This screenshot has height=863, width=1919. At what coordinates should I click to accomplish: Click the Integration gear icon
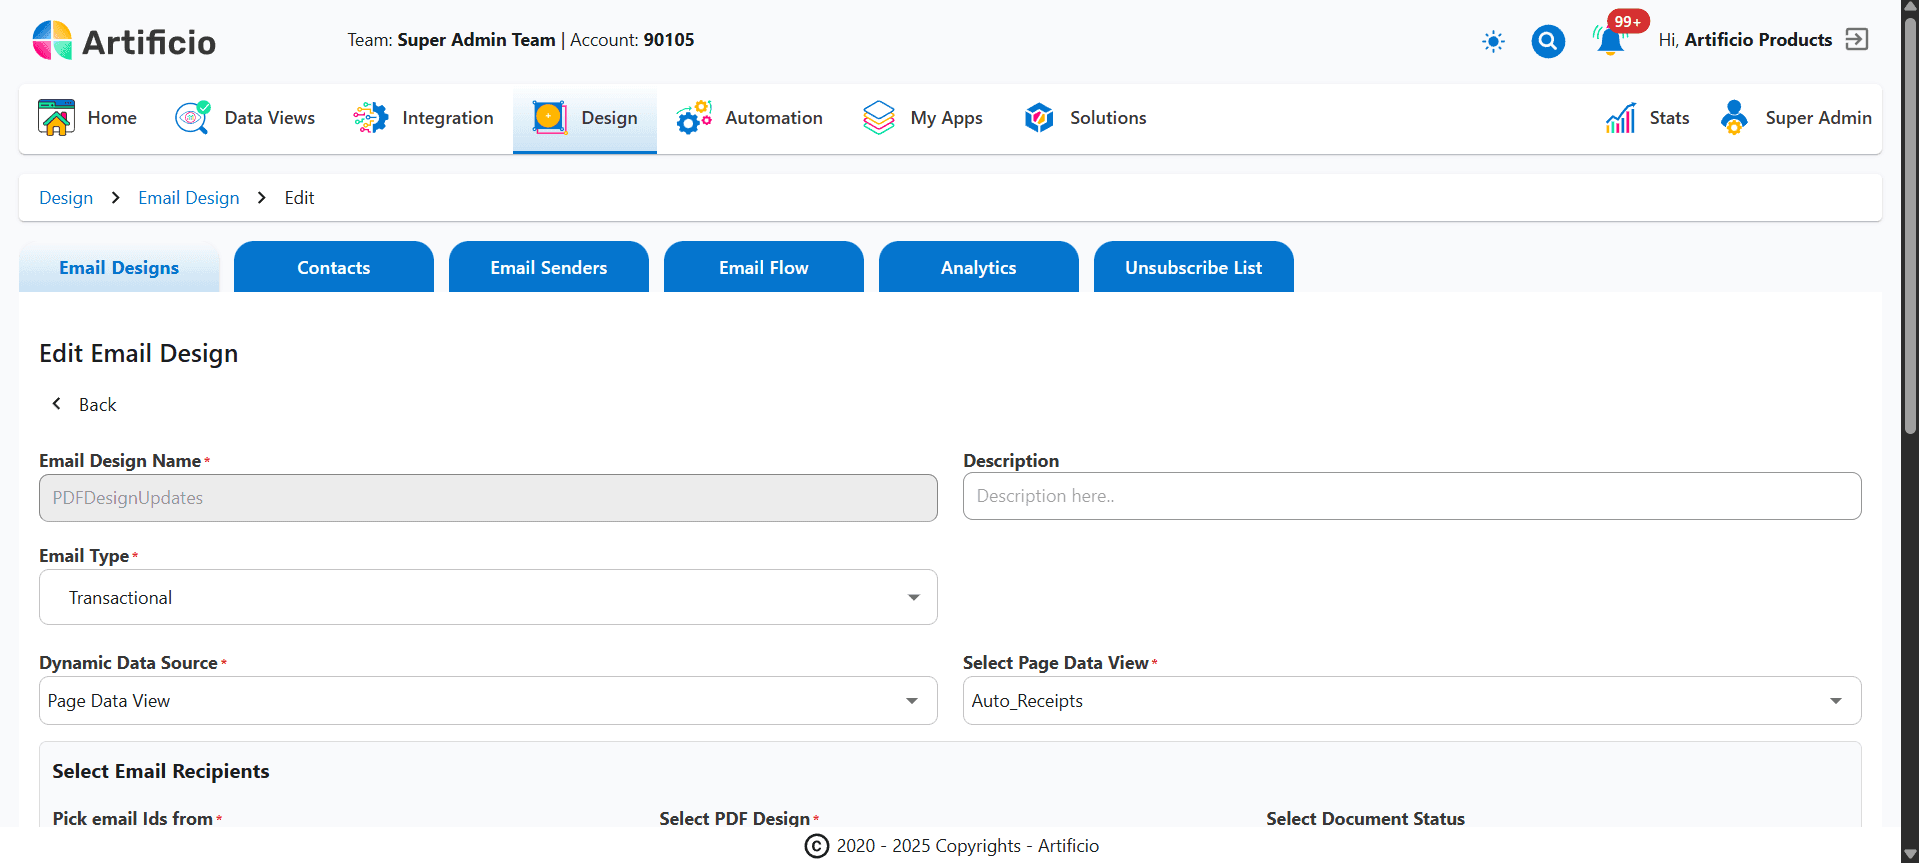(x=370, y=118)
